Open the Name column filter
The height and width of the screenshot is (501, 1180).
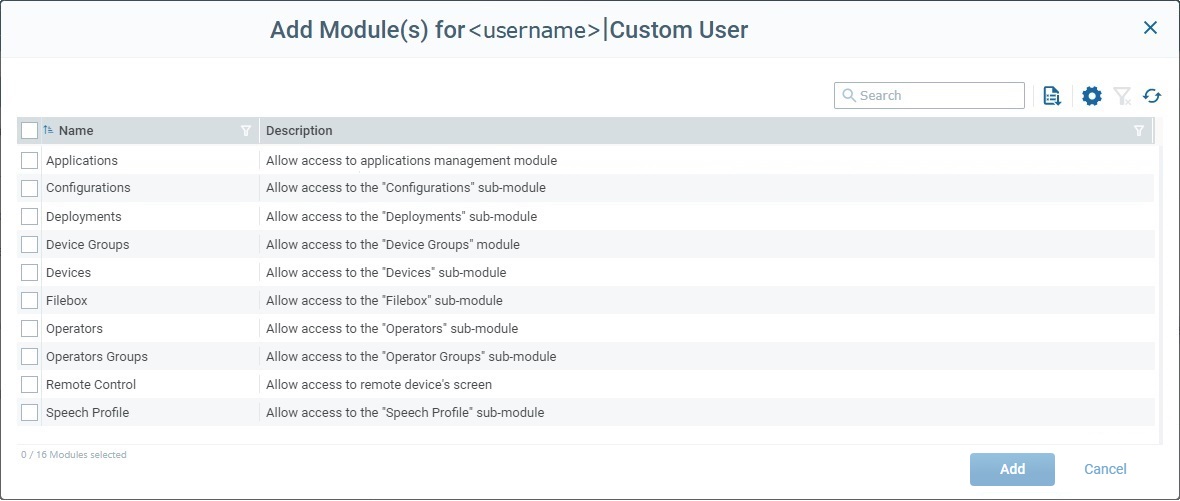[246, 131]
